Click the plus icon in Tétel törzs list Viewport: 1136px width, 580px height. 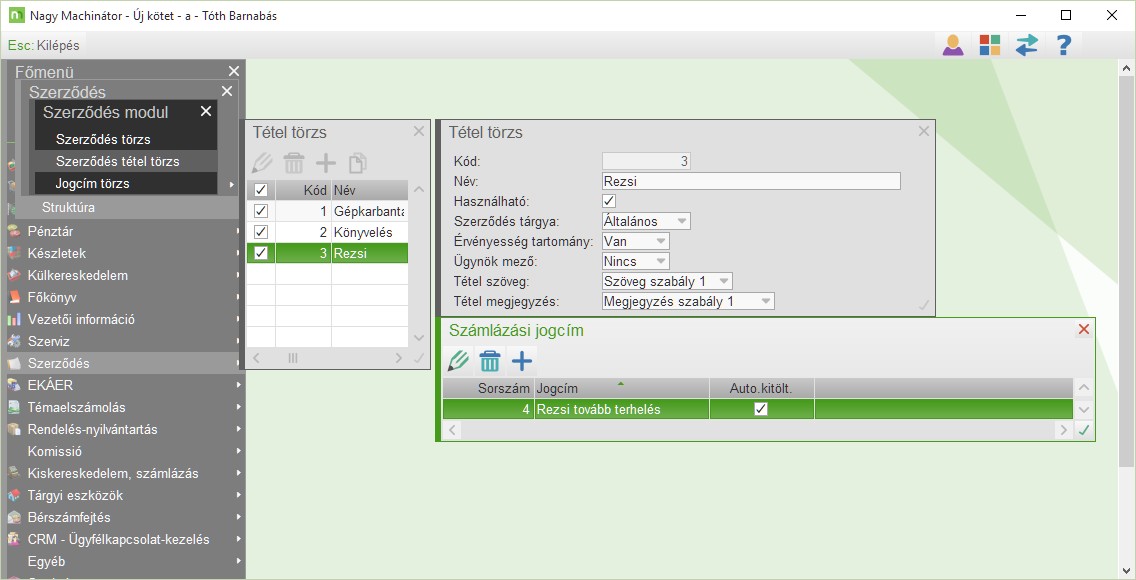[326, 163]
